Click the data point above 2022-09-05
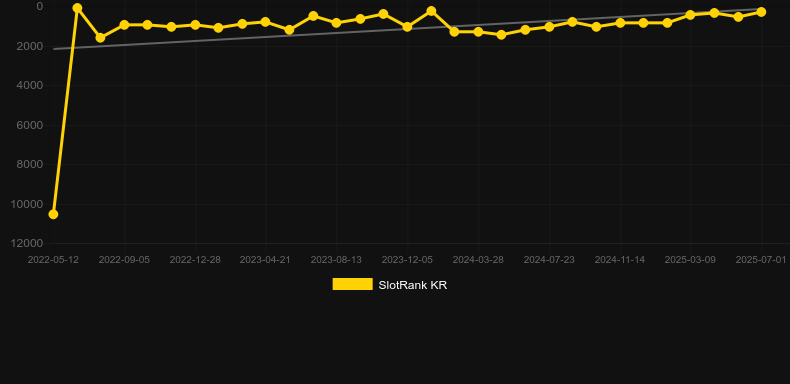This screenshot has width=790, height=384. (124, 25)
